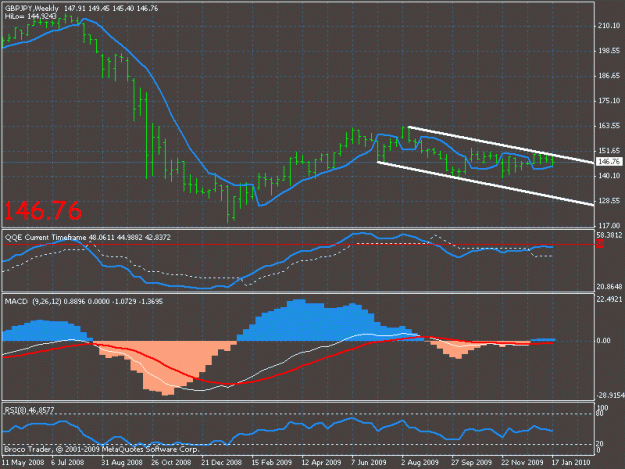
Task: Click the -28.9154 MACD scale value
Action: [x=610, y=395]
